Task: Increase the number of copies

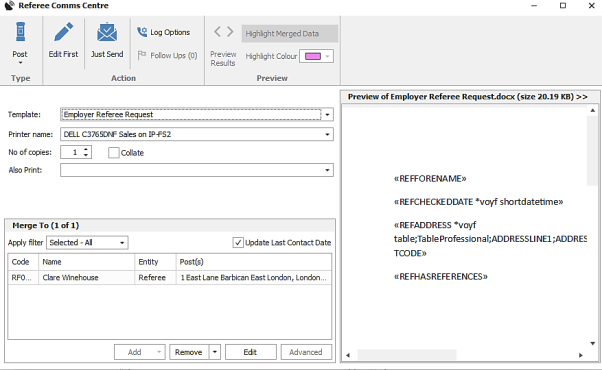Action: [86, 149]
